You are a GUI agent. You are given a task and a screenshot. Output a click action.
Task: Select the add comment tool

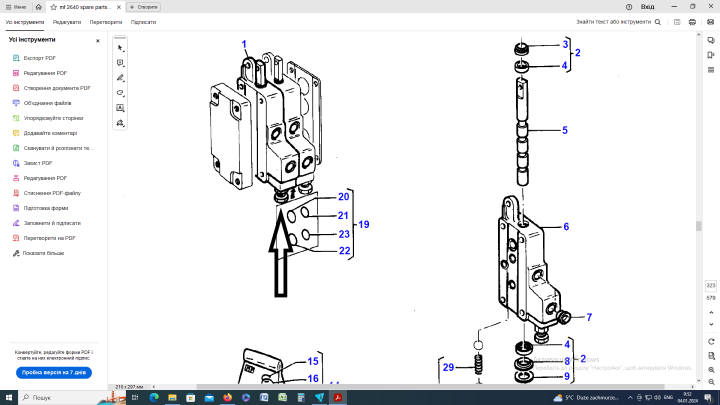[x=120, y=62]
